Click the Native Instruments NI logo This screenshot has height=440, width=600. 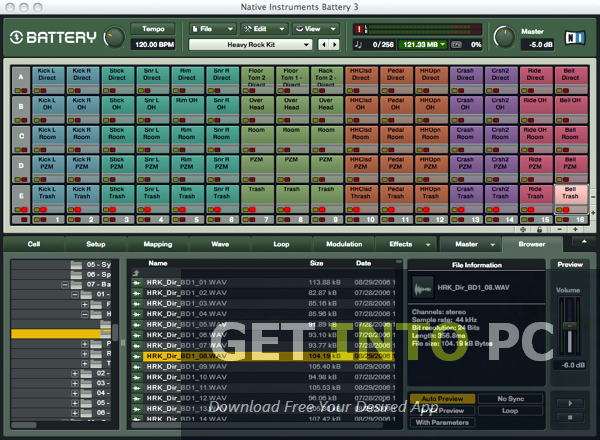575,38
